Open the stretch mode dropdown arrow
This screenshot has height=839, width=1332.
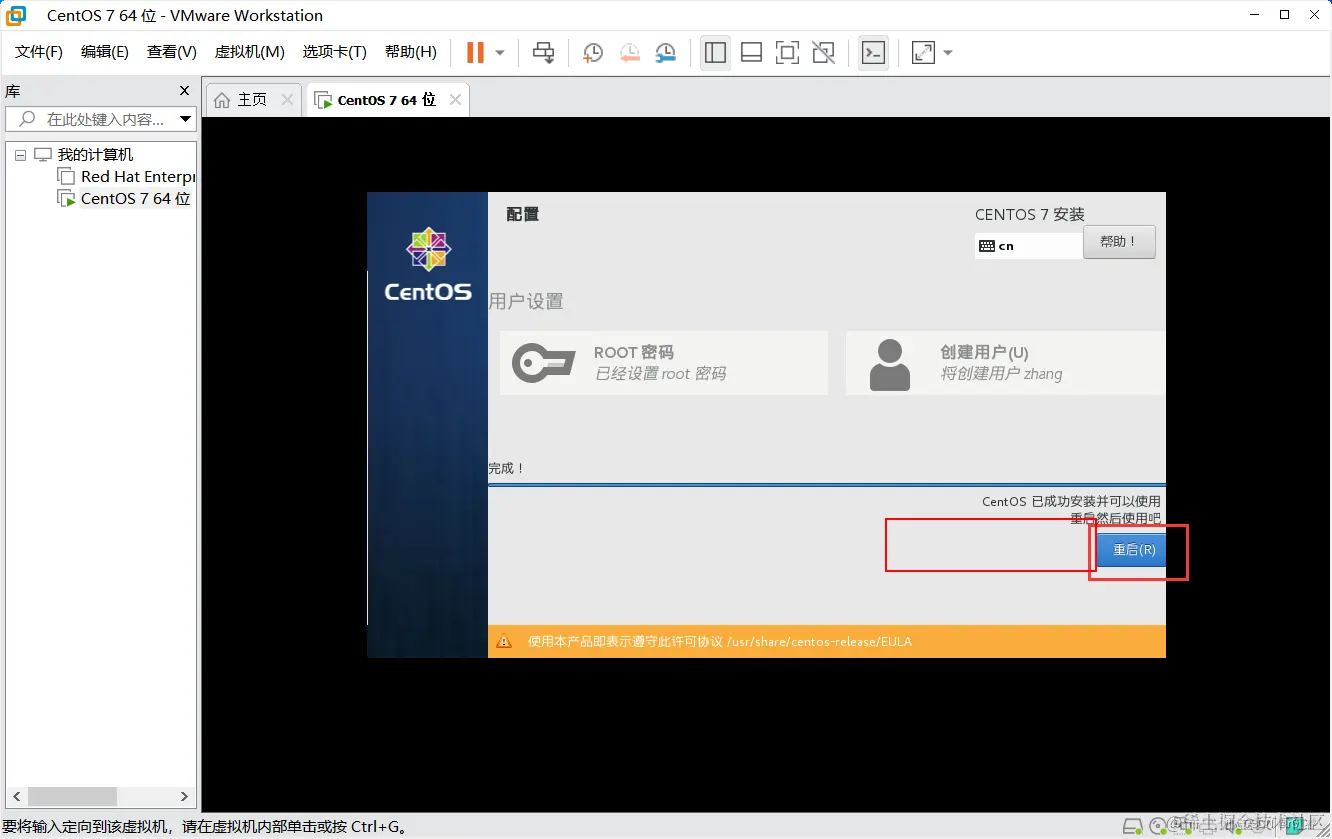pyautogui.click(x=948, y=52)
